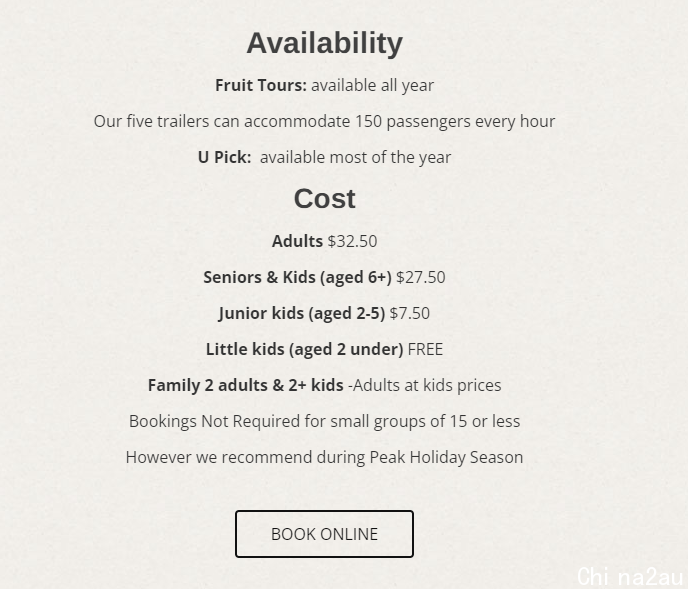Click the Family 2 adults & 2+ kids line
This screenshot has height=589, width=688.
(324, 385)
